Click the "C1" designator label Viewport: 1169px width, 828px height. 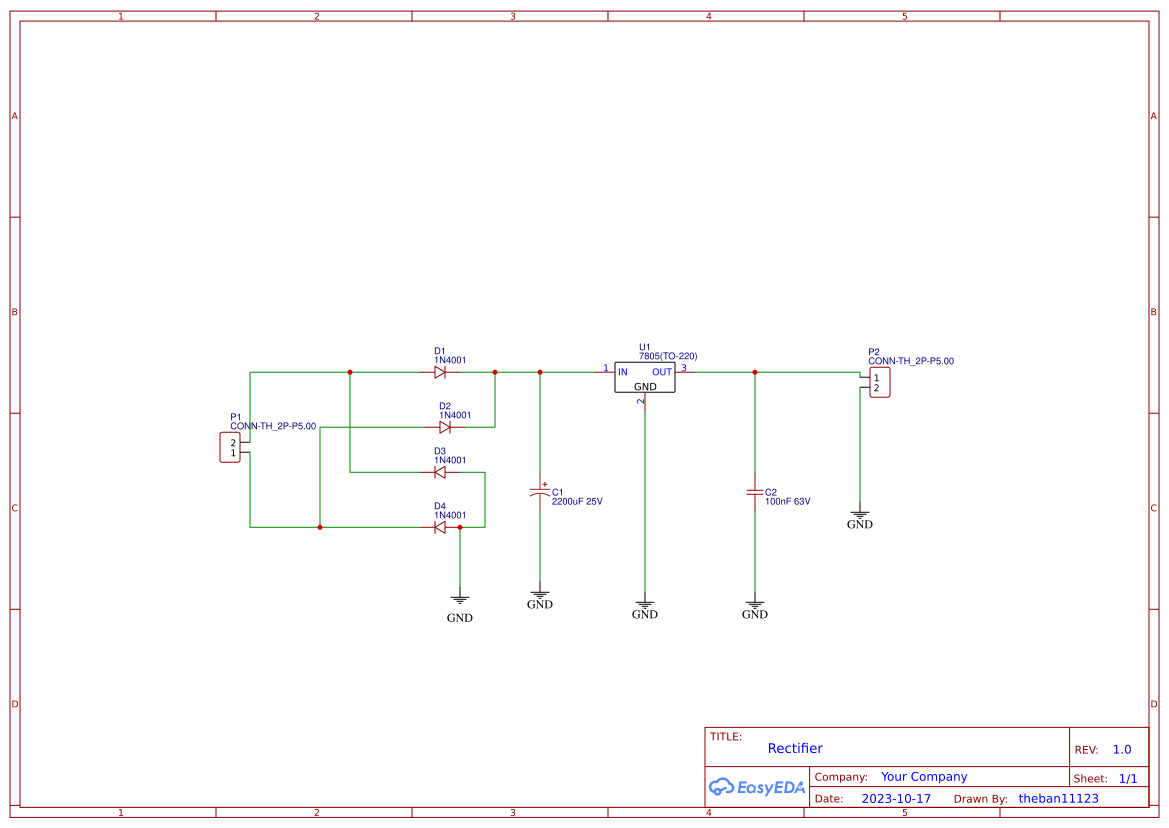[558, 493]
